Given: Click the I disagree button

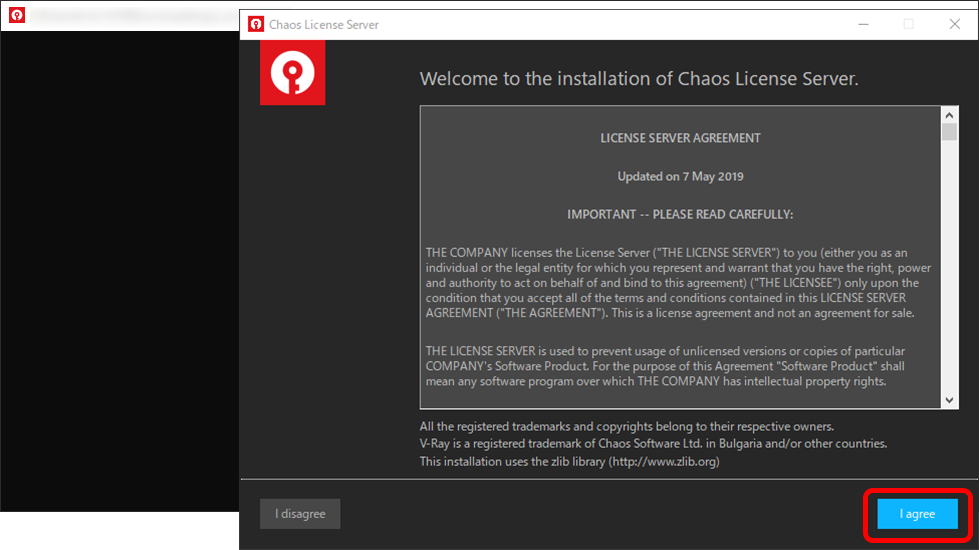Looking at the screenshot, I should 300,514.
